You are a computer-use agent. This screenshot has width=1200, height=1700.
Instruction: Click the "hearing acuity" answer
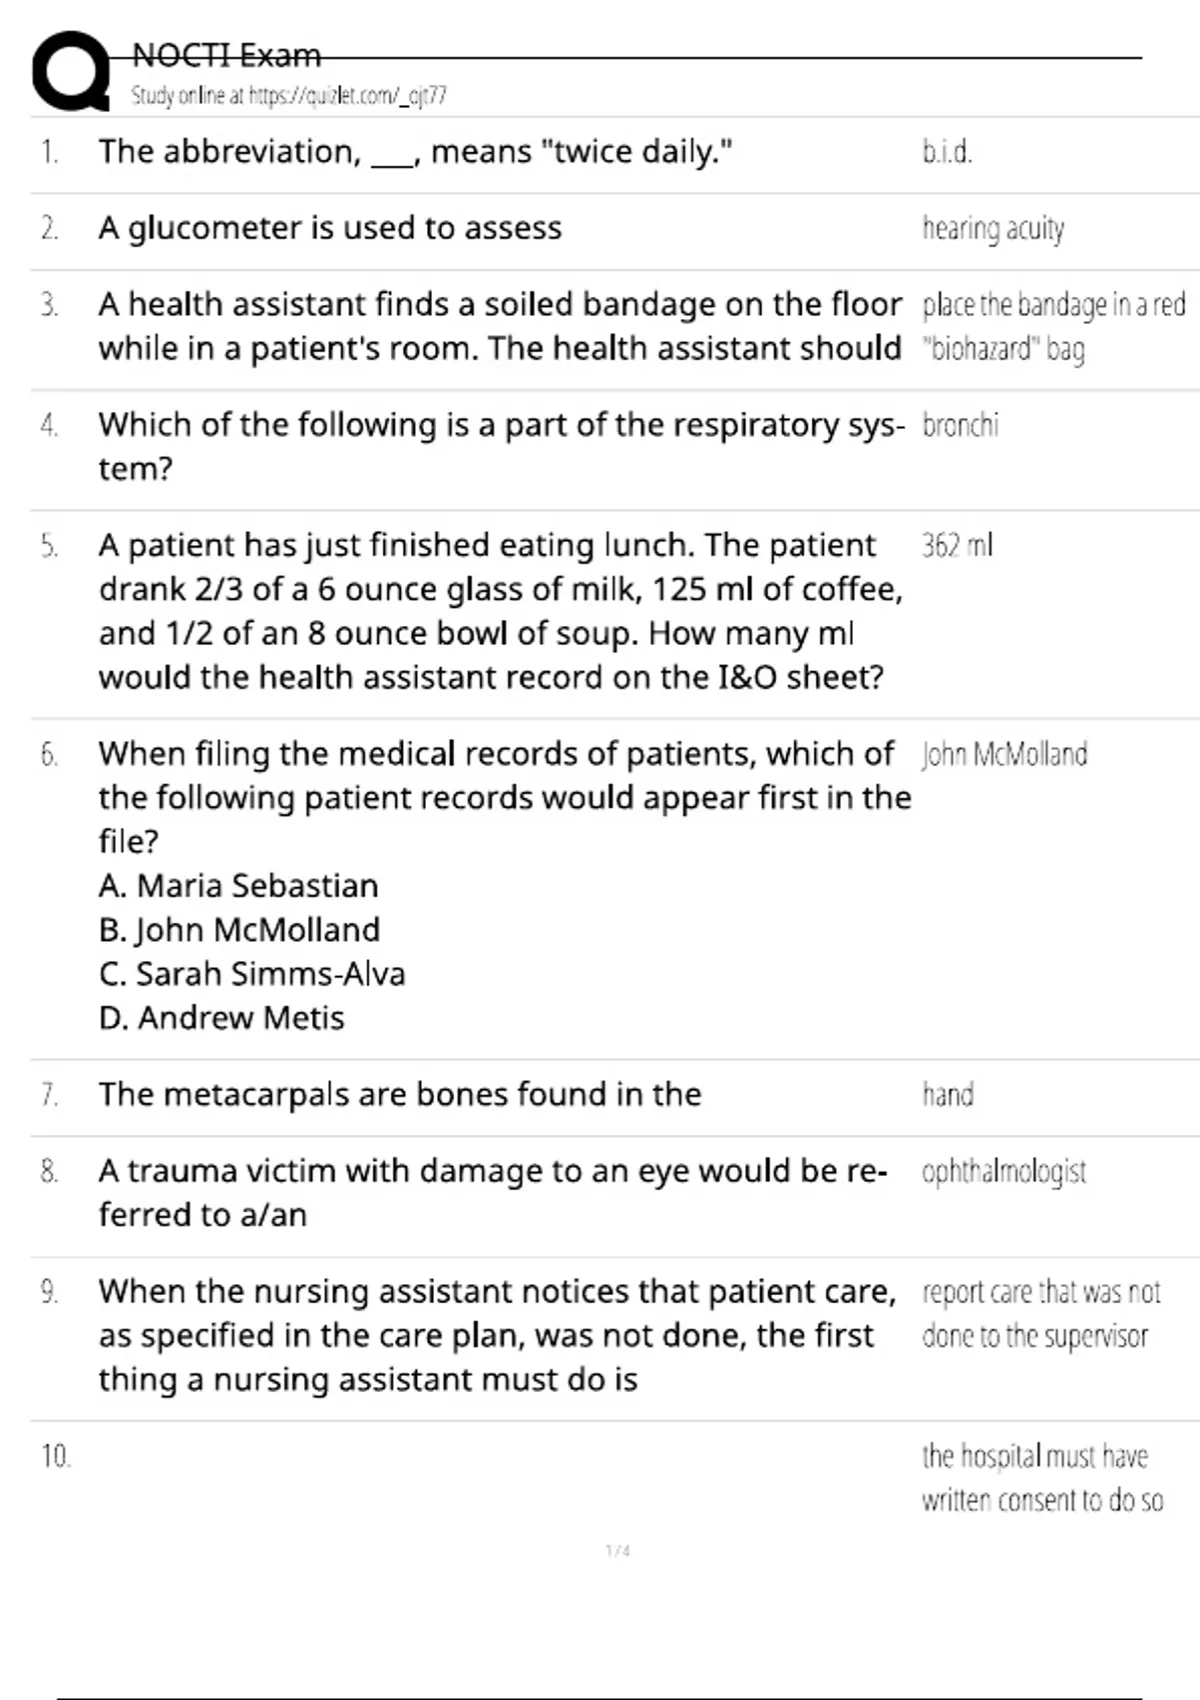pyautogui.click(x=993, y=229)
